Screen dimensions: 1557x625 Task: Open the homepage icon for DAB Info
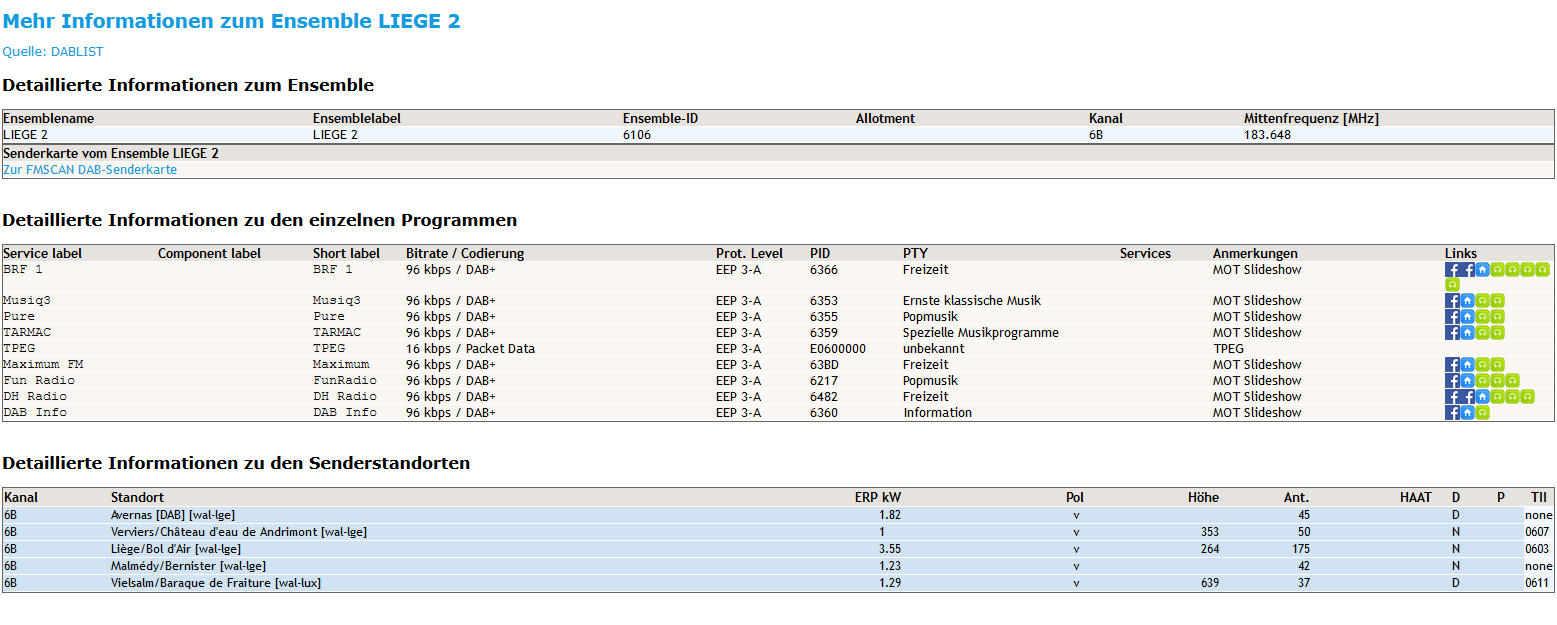pyautogui.click(x=1467, y=413)
